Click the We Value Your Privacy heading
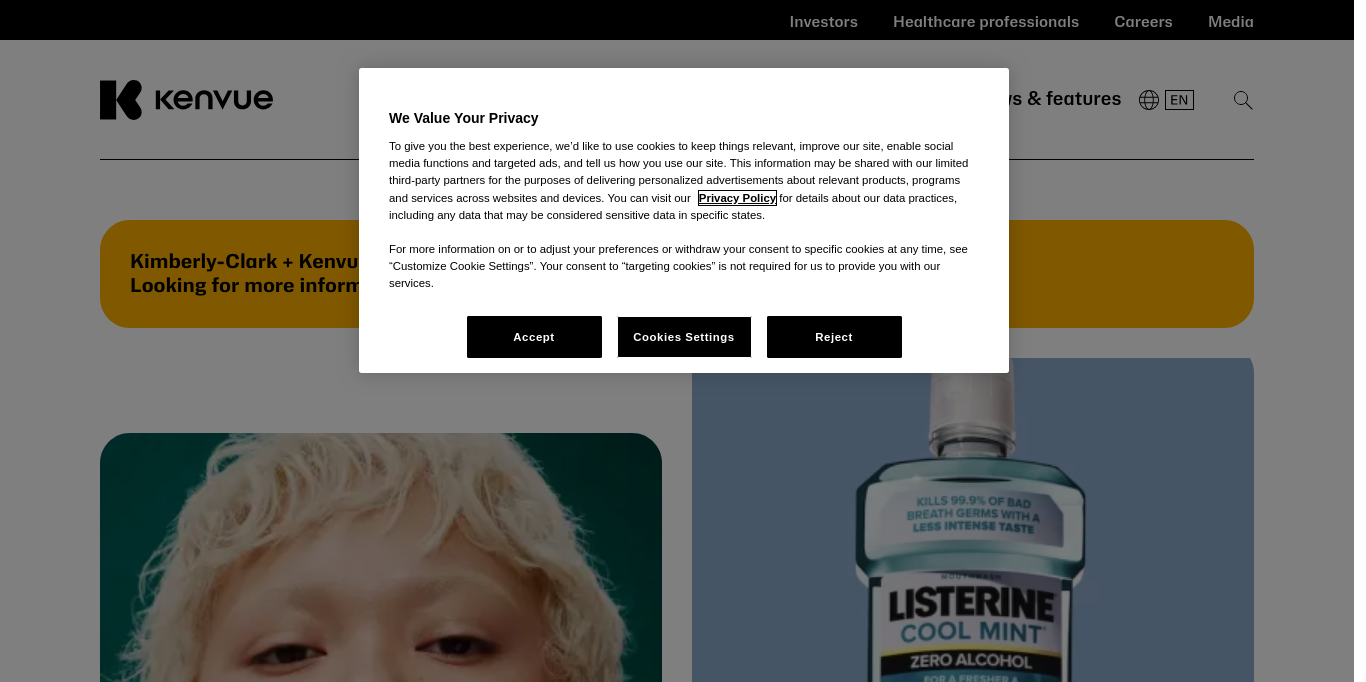Screen dimensions: 1366x682 pos(464,118)
